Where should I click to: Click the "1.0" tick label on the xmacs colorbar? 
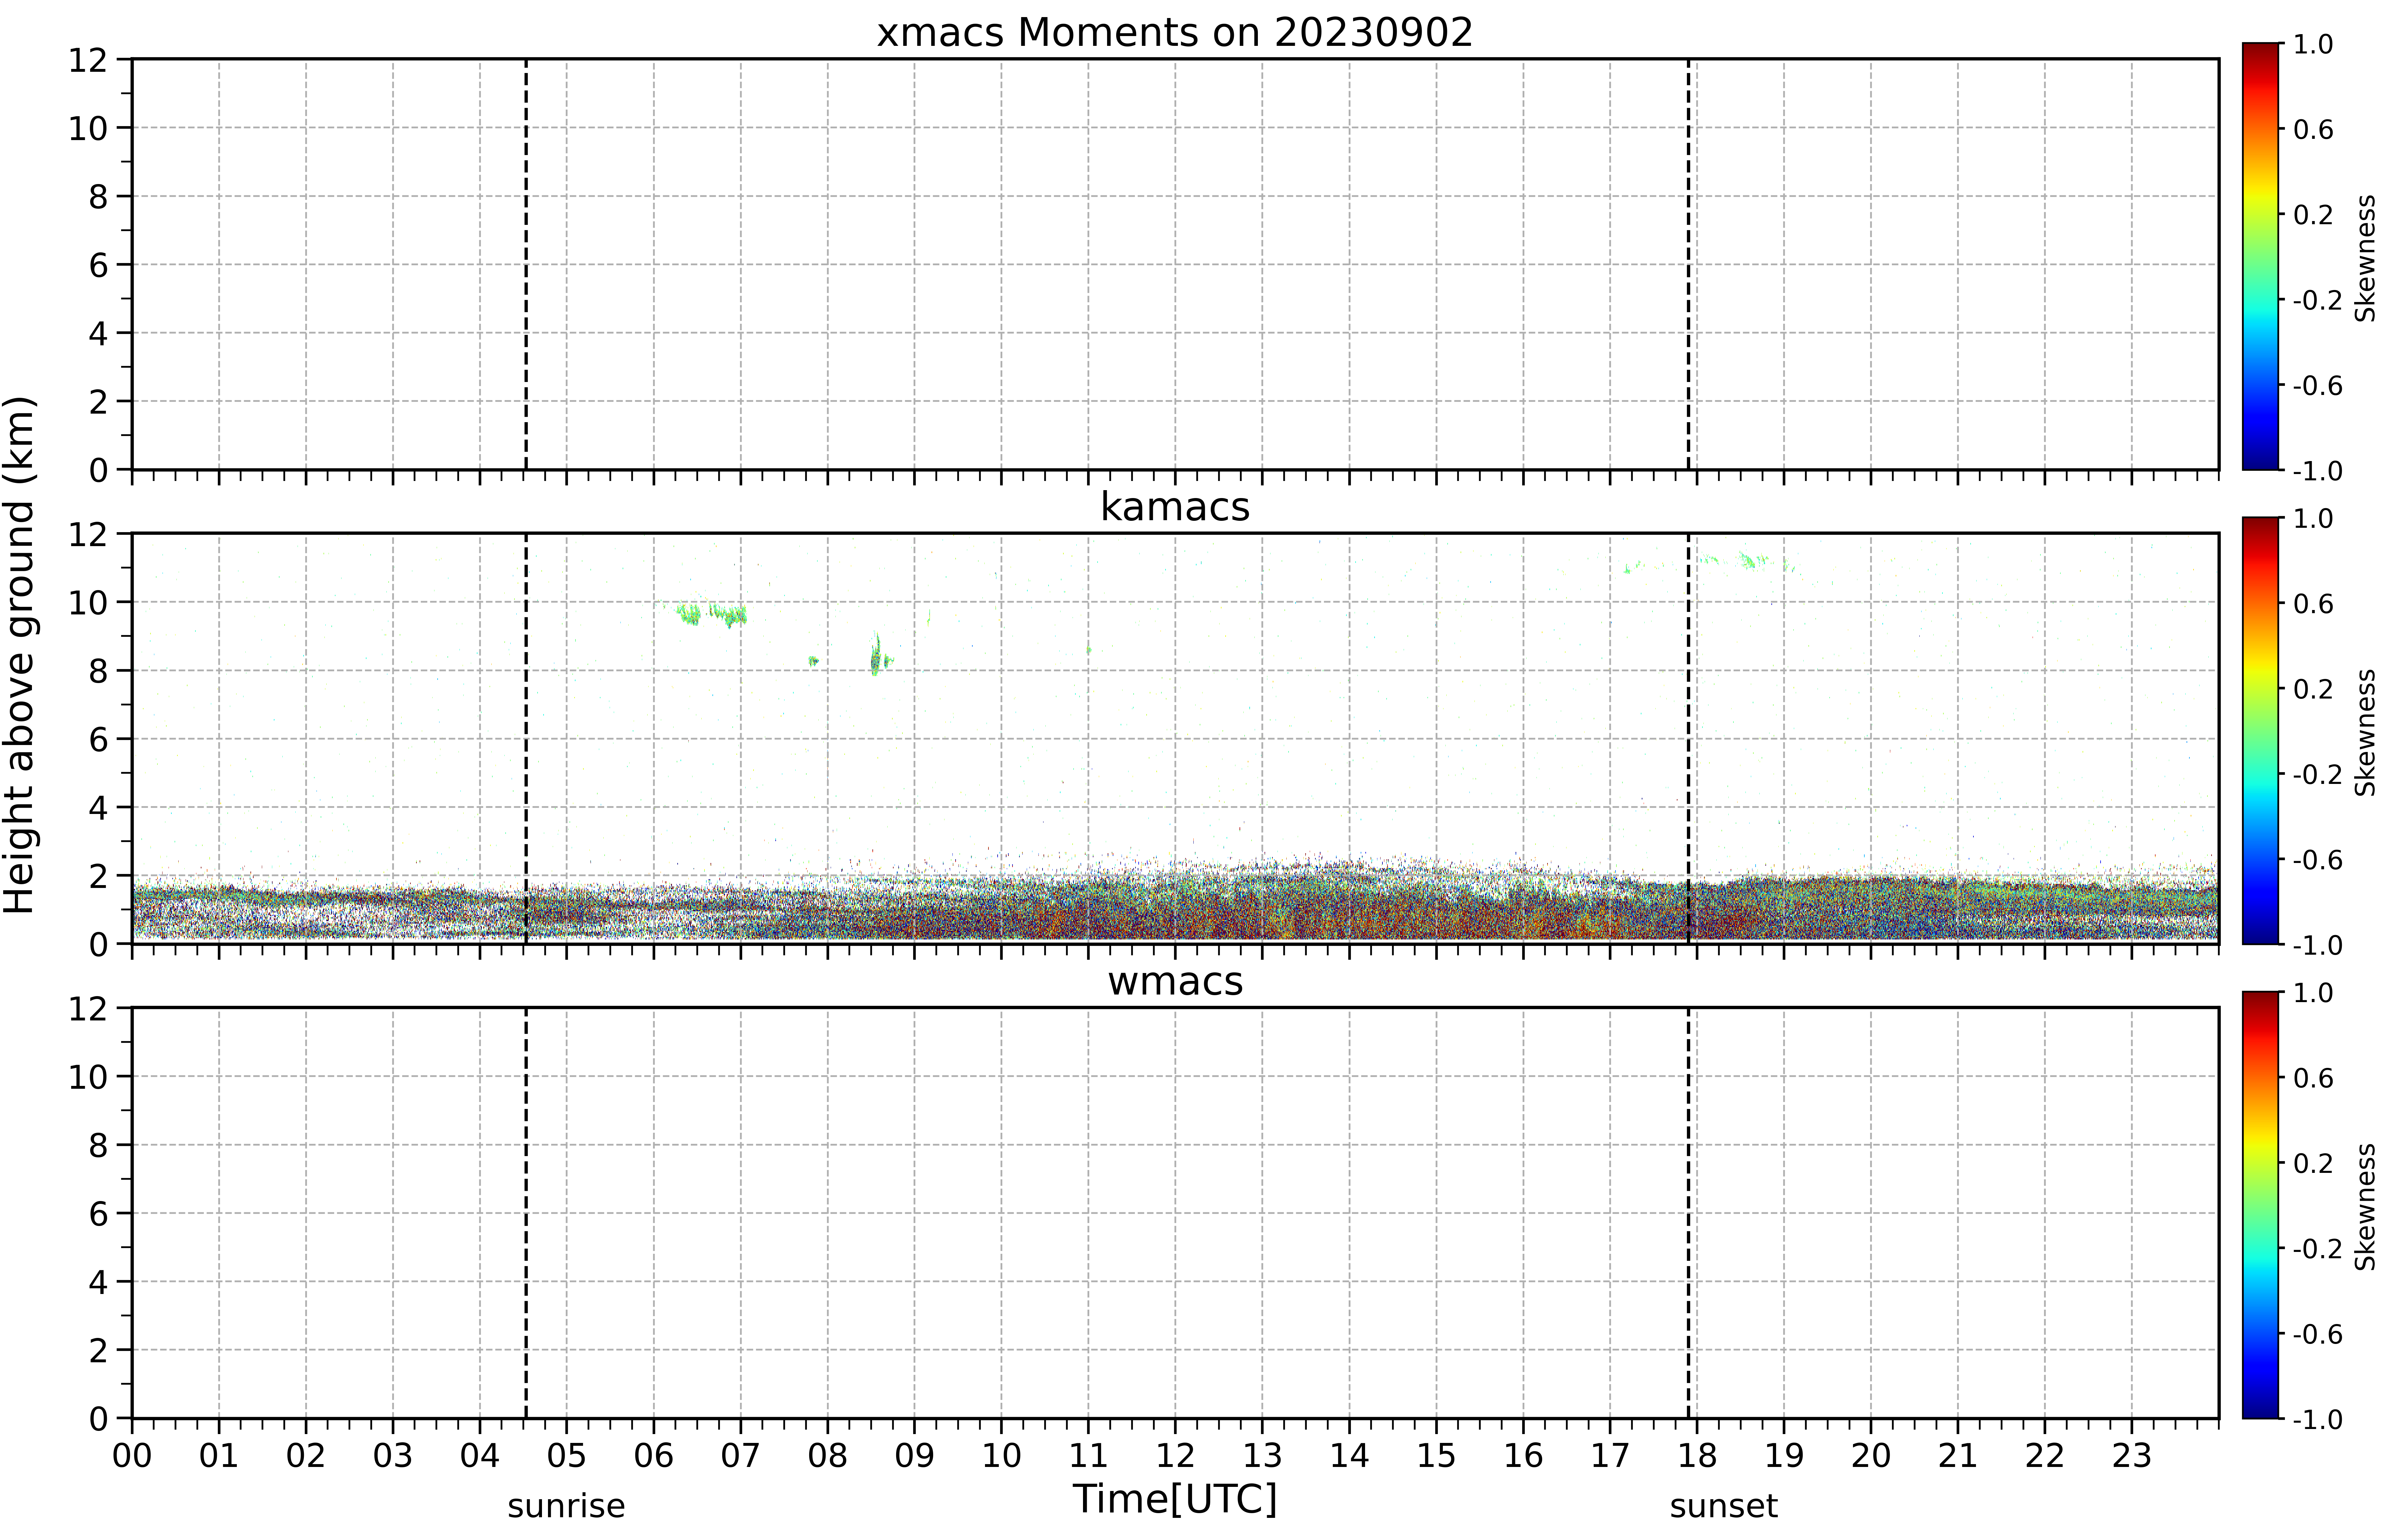click(2313, 44)
